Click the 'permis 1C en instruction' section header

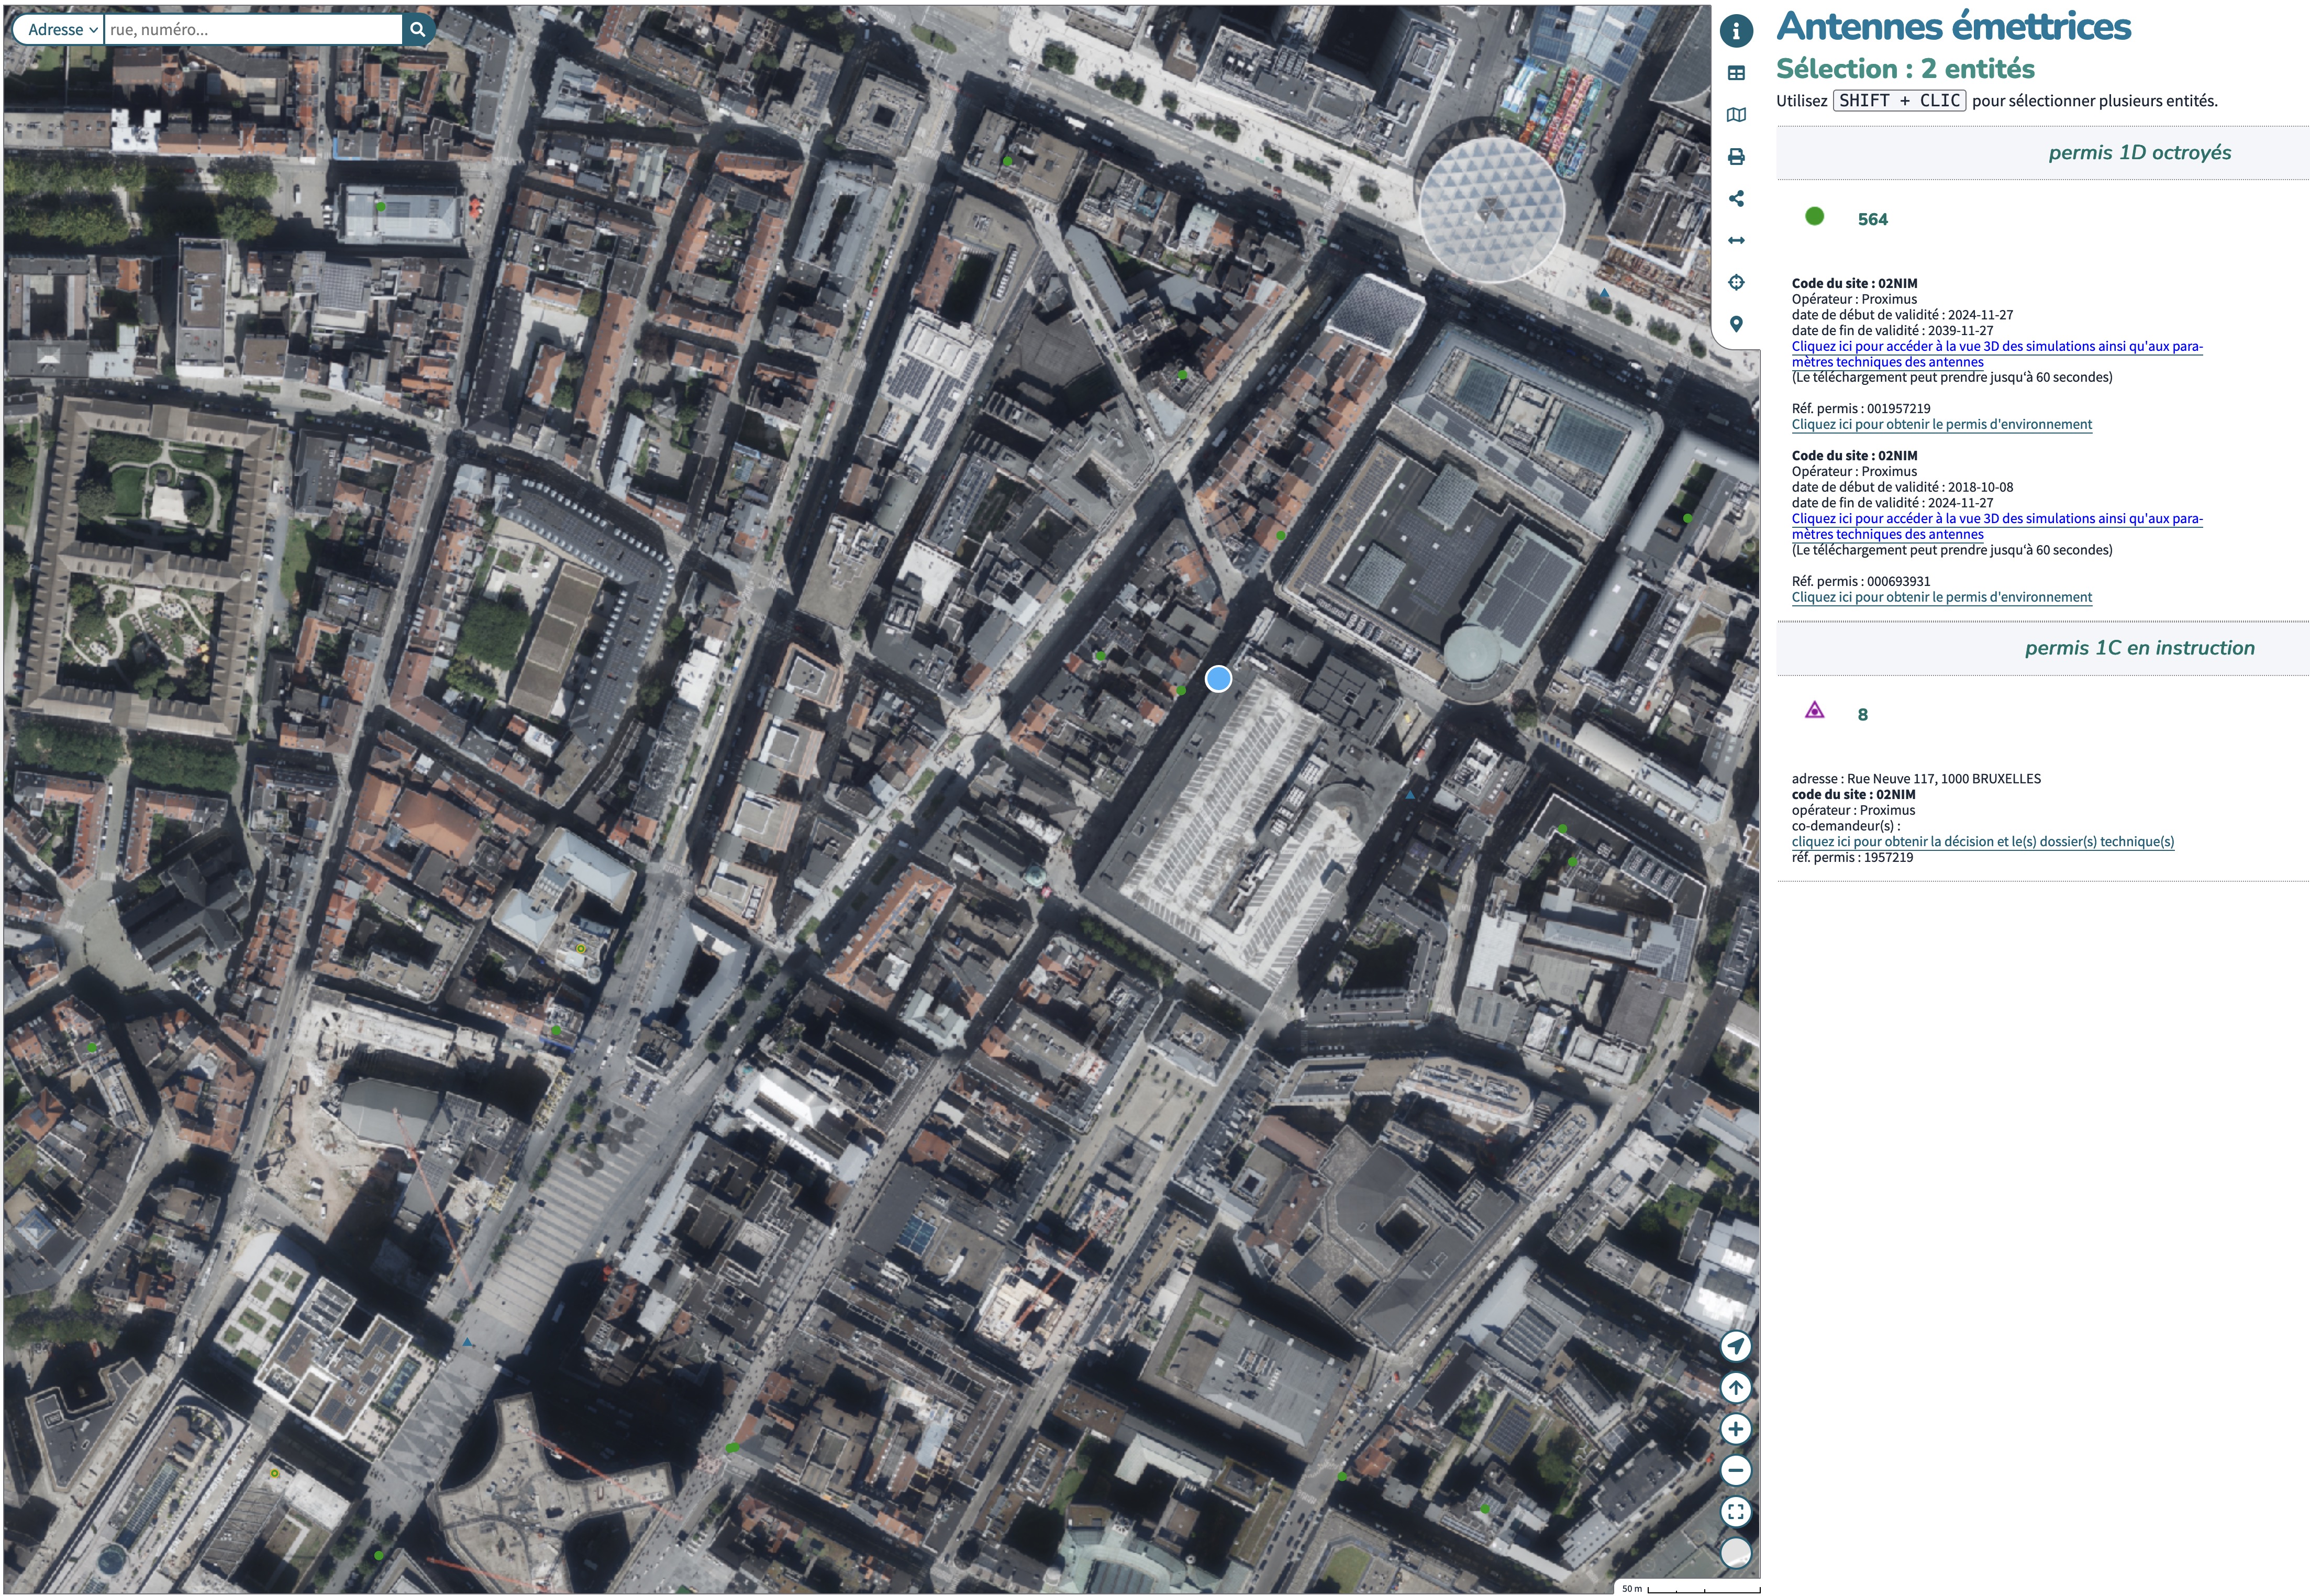pyautogui.click(x=2139, y=647)
